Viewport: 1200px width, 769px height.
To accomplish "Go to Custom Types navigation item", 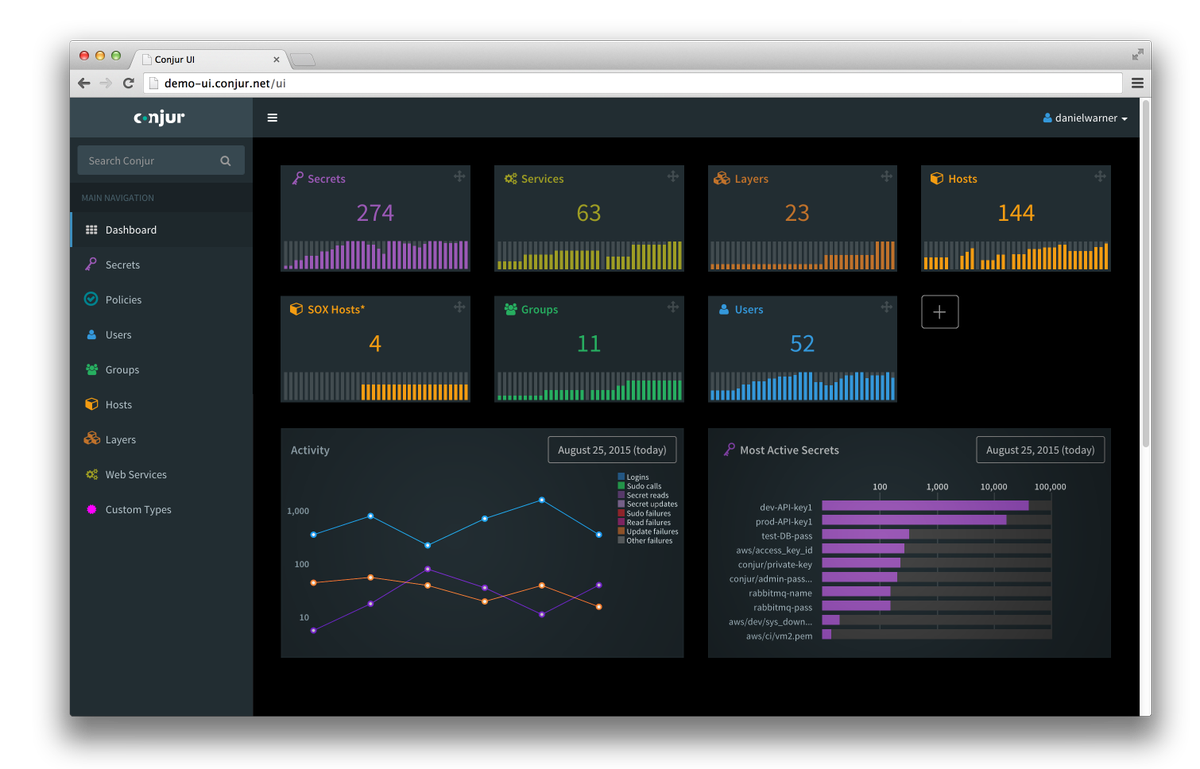I will [161, 510].
